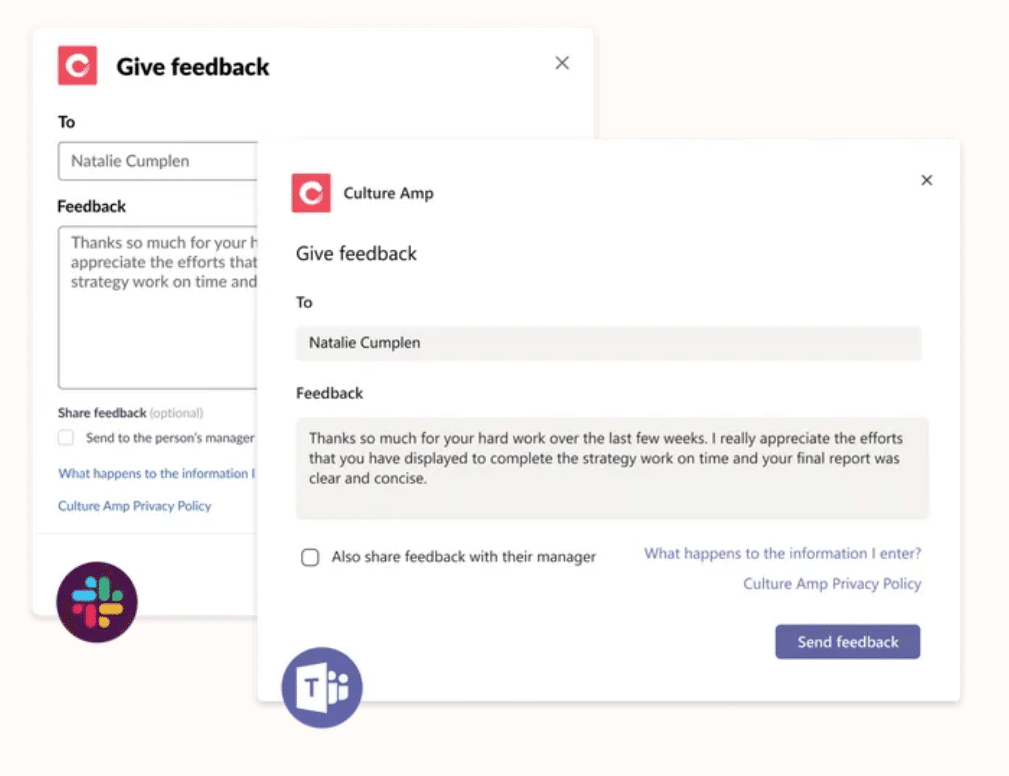Click the Culture Amp logo in Teams dialog
This screenshot has height=776, width=1009.
(311, 192)
